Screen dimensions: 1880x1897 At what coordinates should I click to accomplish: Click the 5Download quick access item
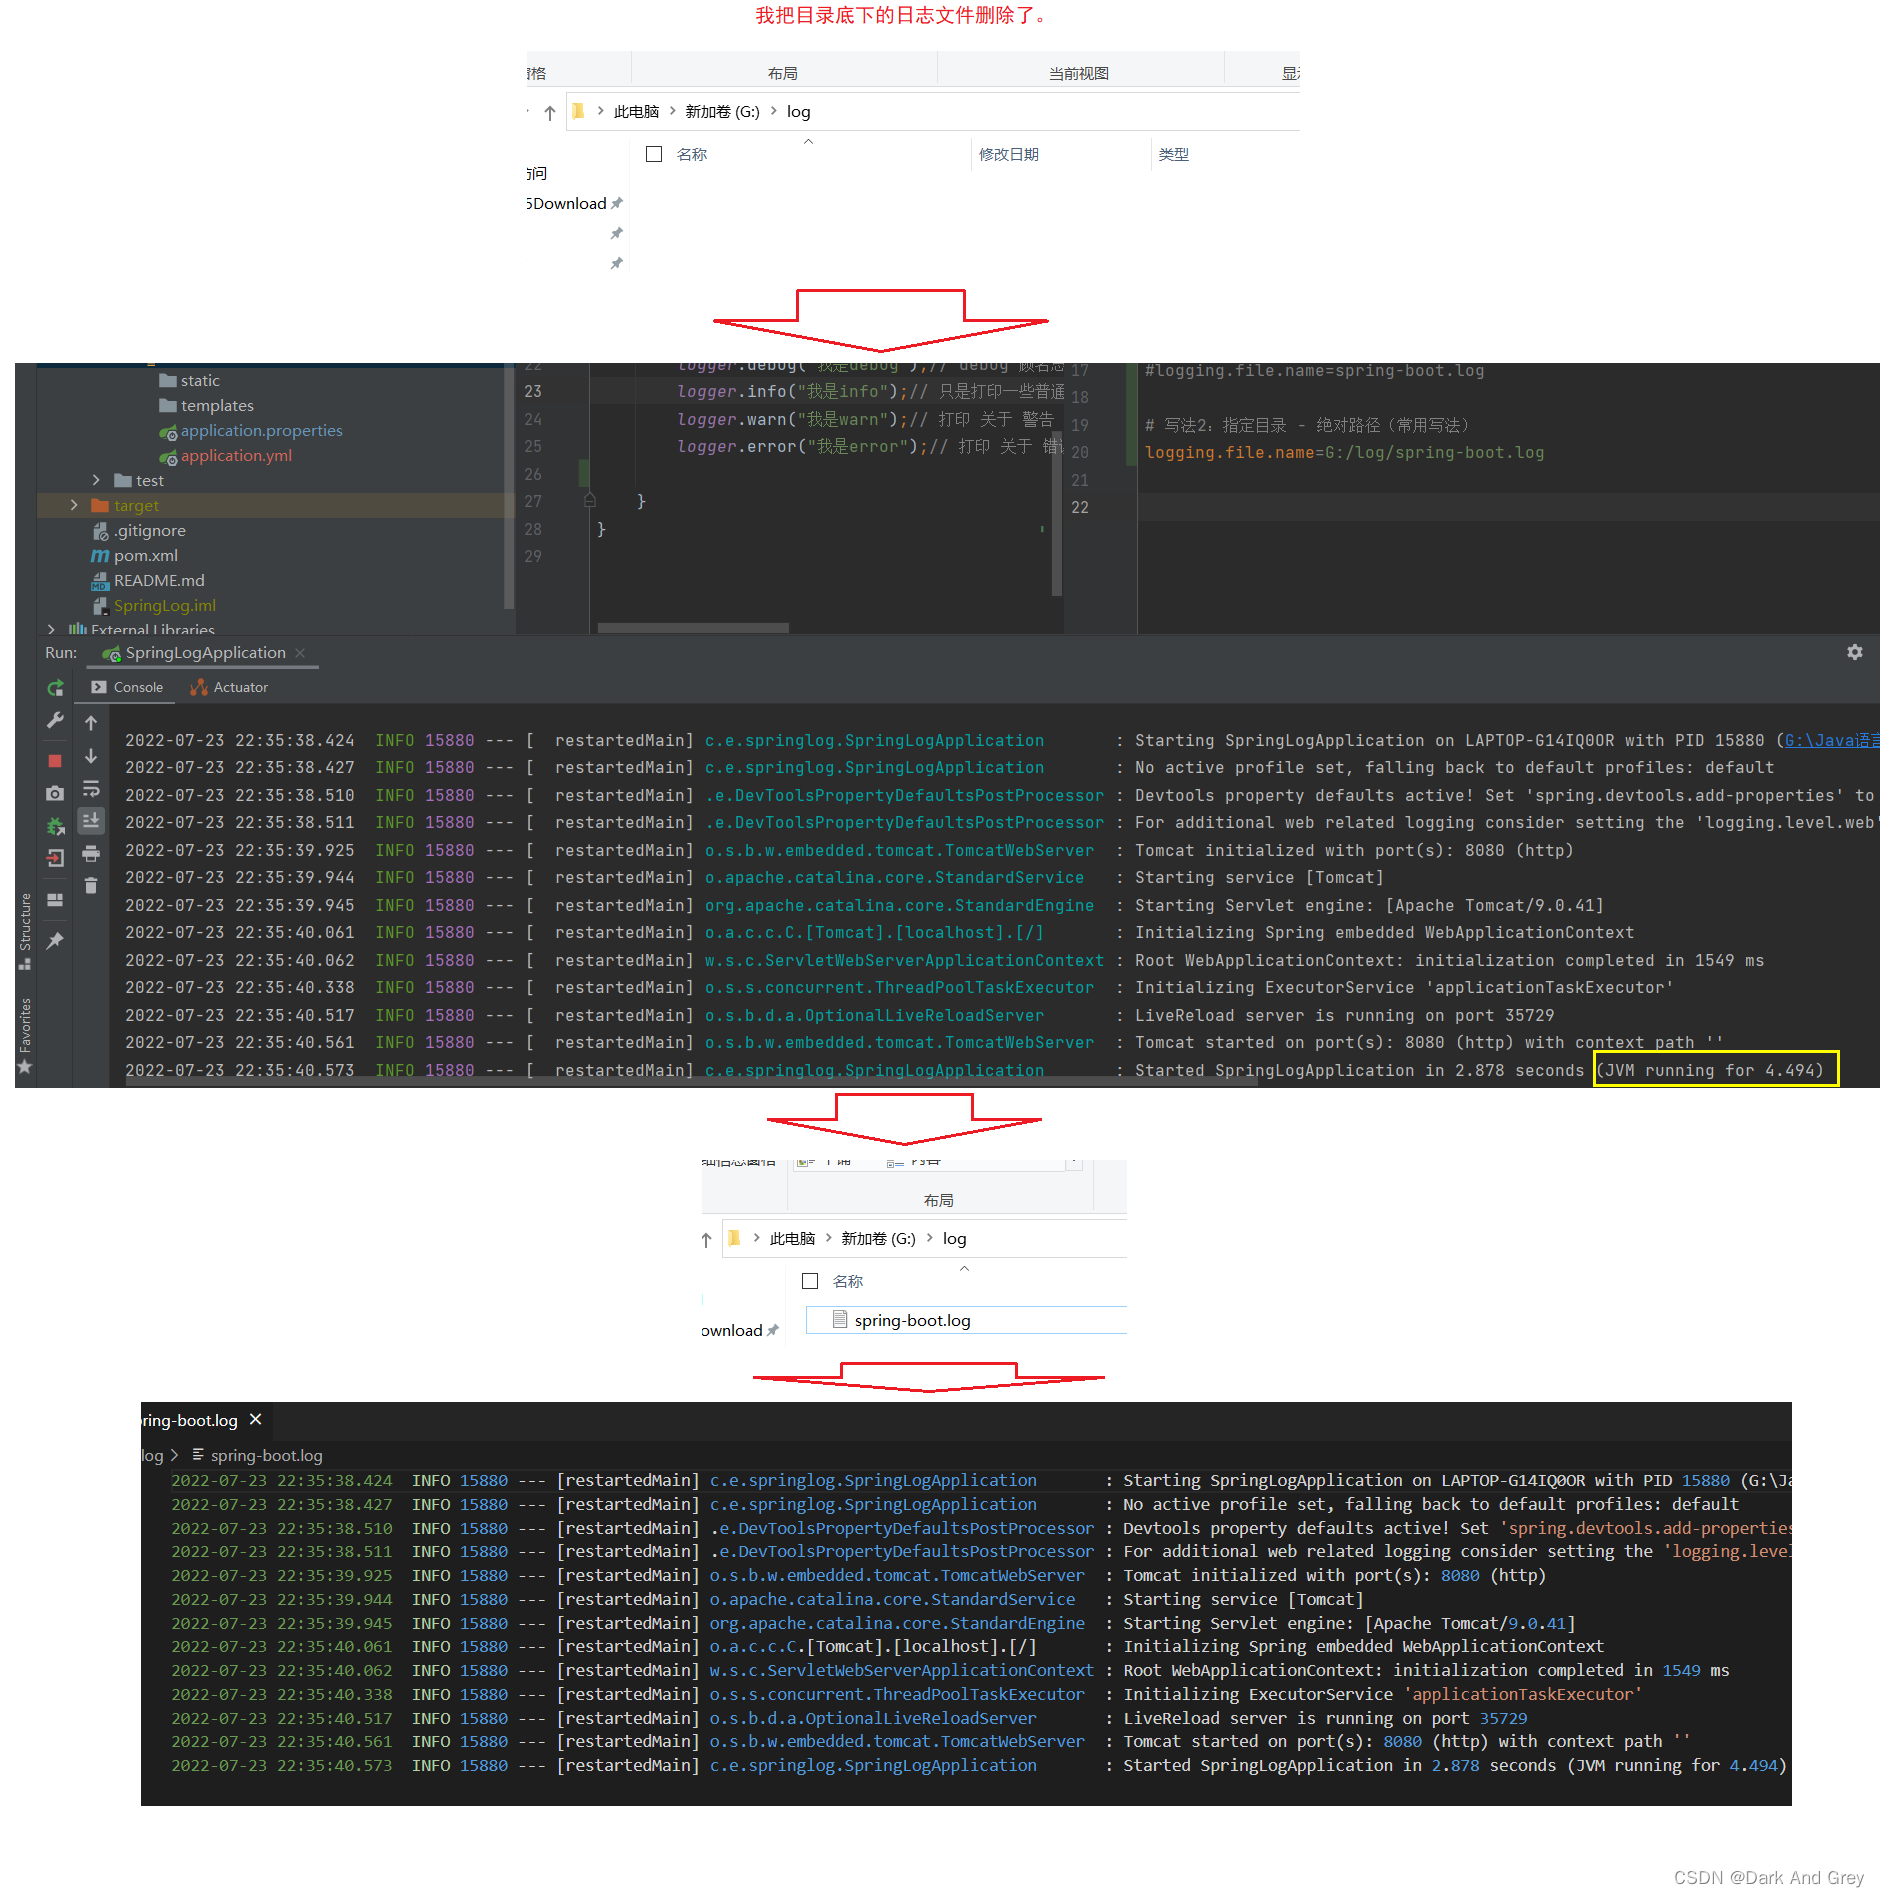[568, 203]
